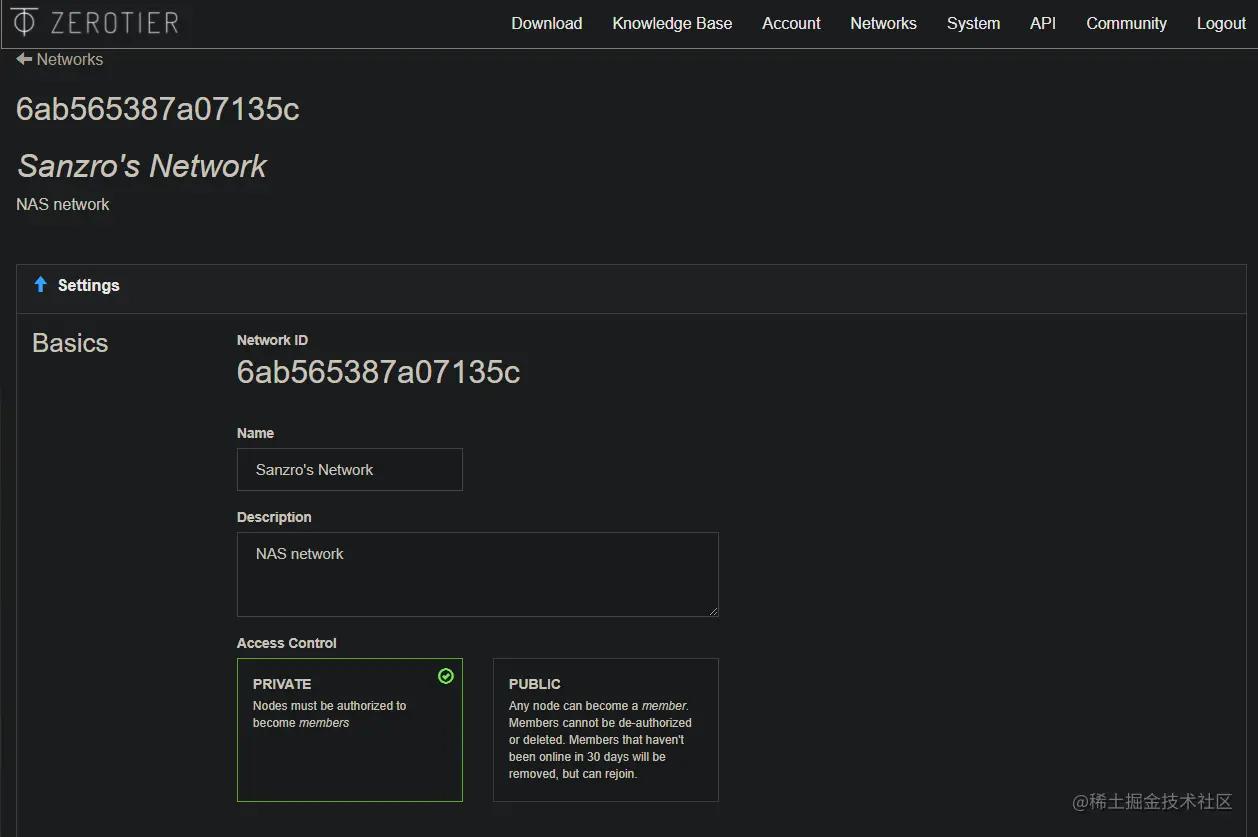Return to Networks via the breadcrumb link
This screenshot has height=837, width=1258.
[70, 59]
